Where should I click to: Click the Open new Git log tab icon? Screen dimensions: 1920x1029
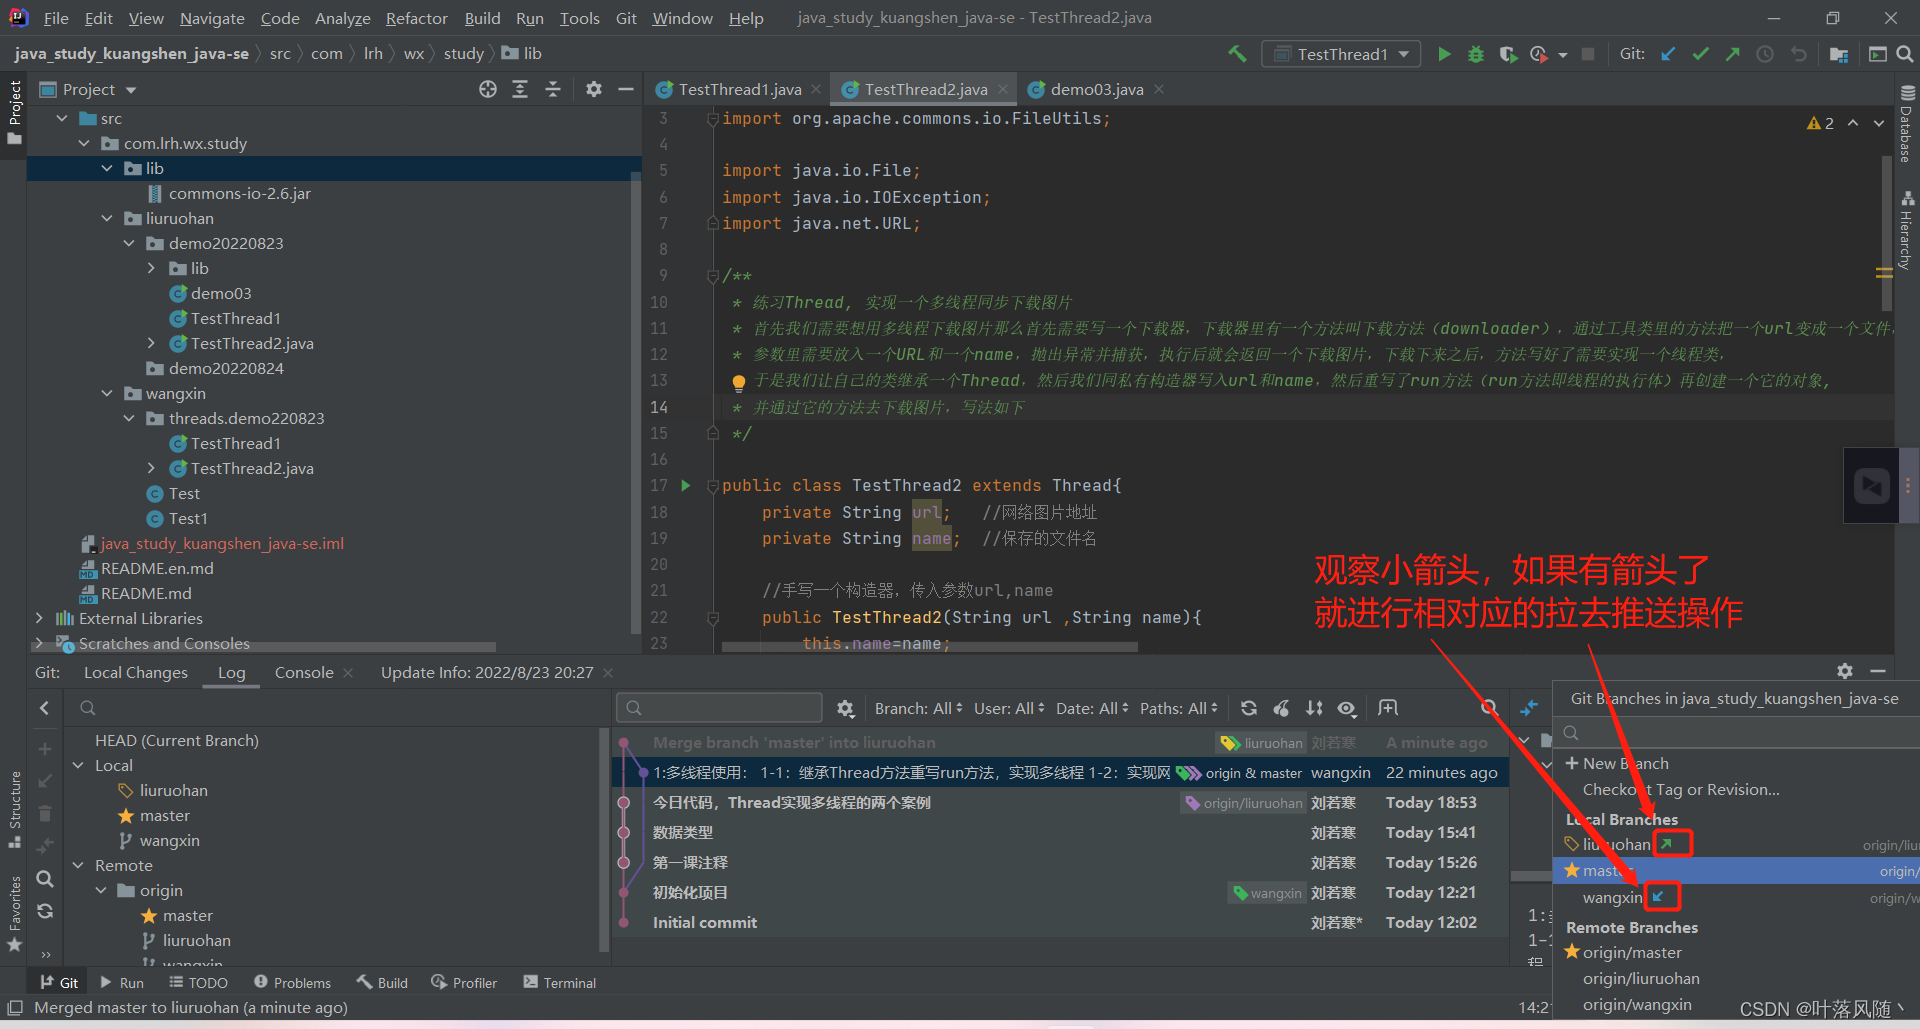1388,708
